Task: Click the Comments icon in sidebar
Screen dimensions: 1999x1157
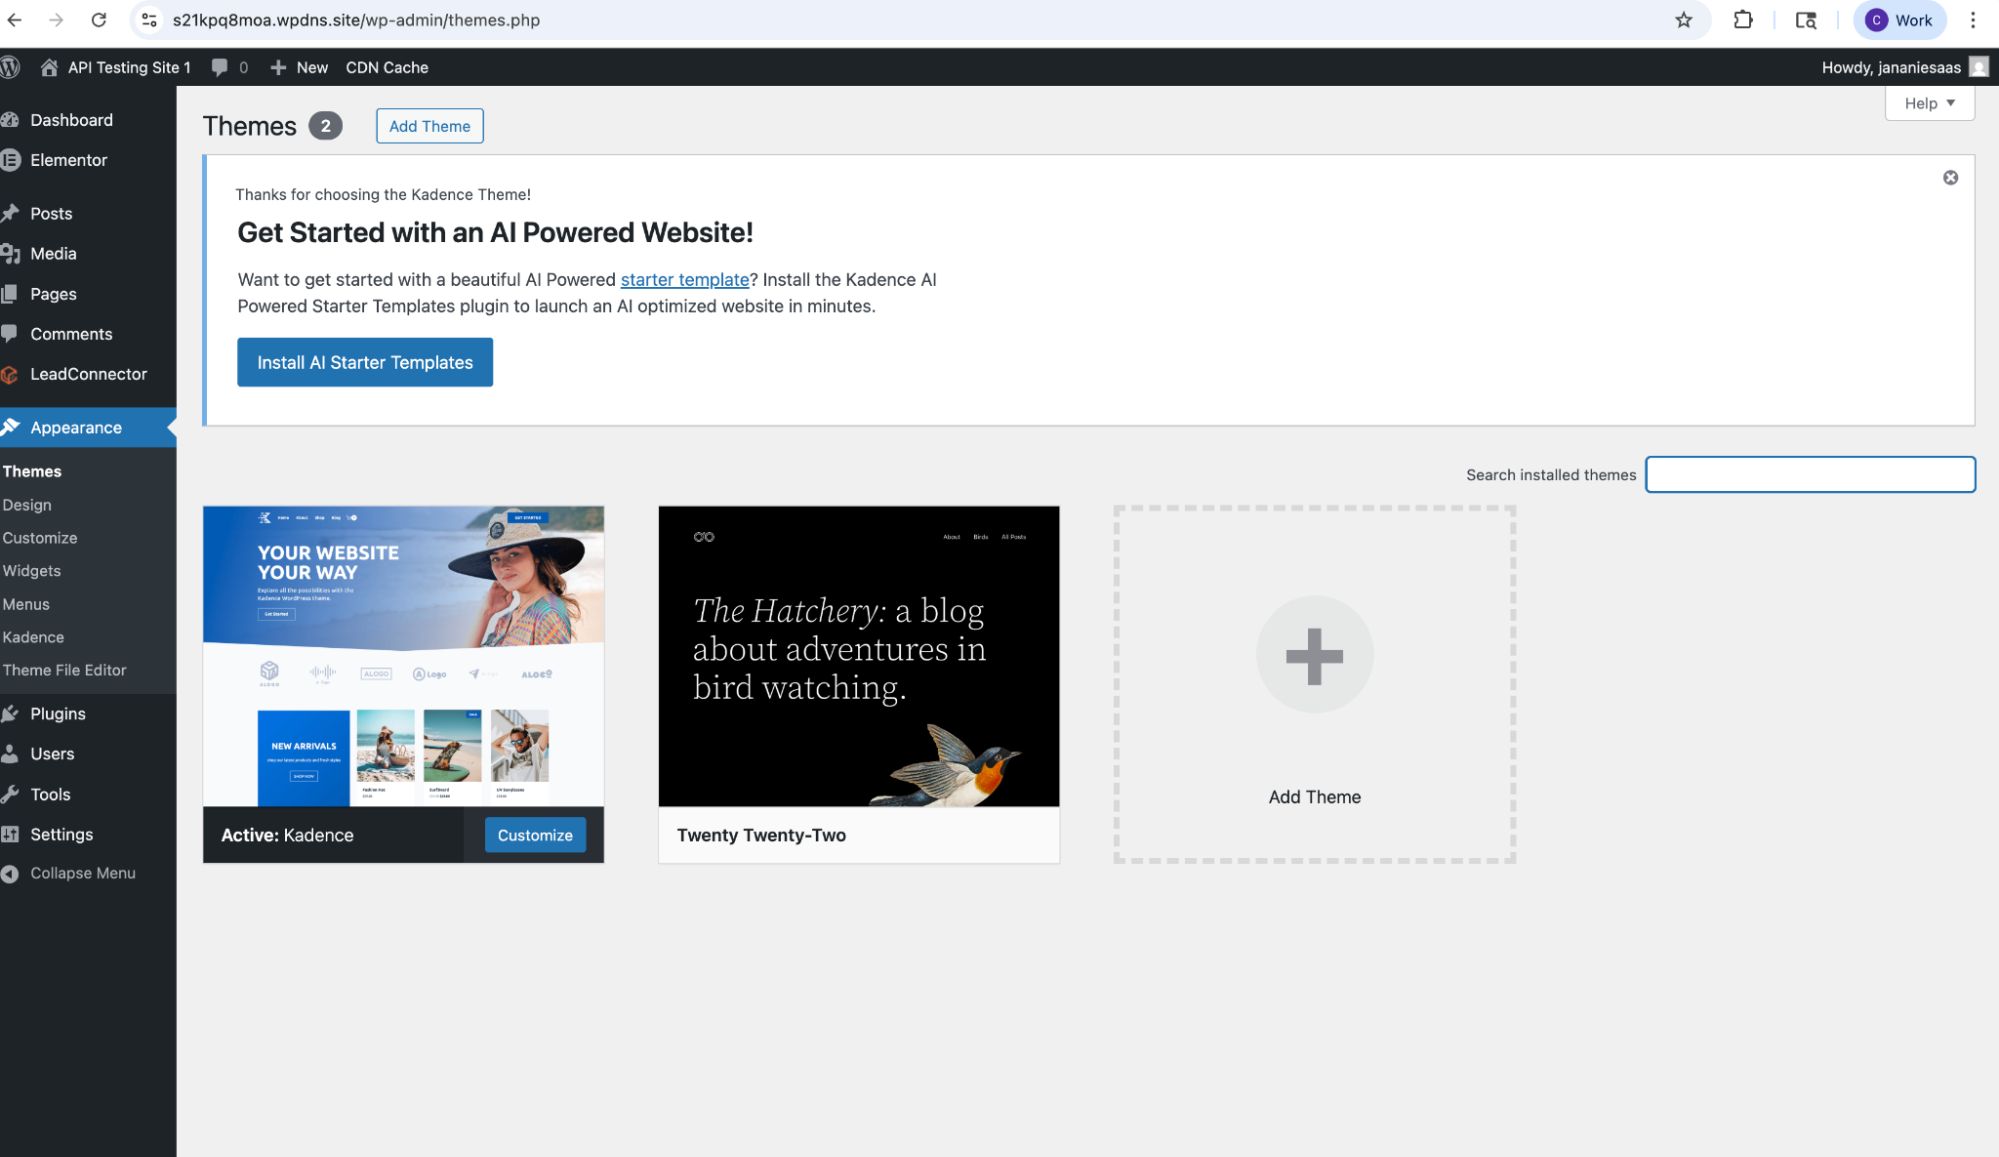Action: (10, 334)
